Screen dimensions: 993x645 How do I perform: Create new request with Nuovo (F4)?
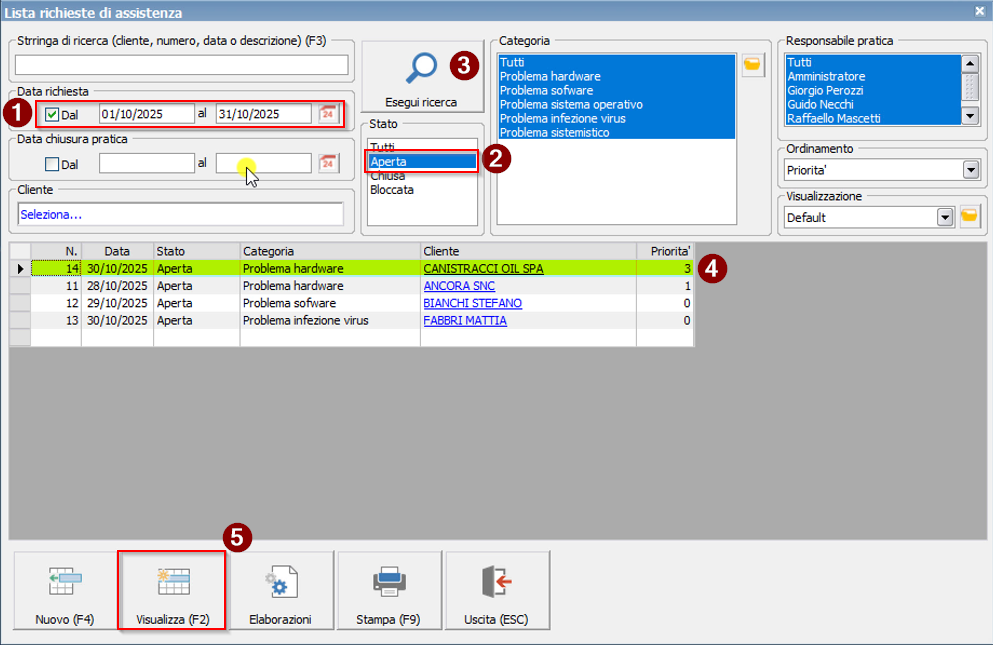(64, 591)
